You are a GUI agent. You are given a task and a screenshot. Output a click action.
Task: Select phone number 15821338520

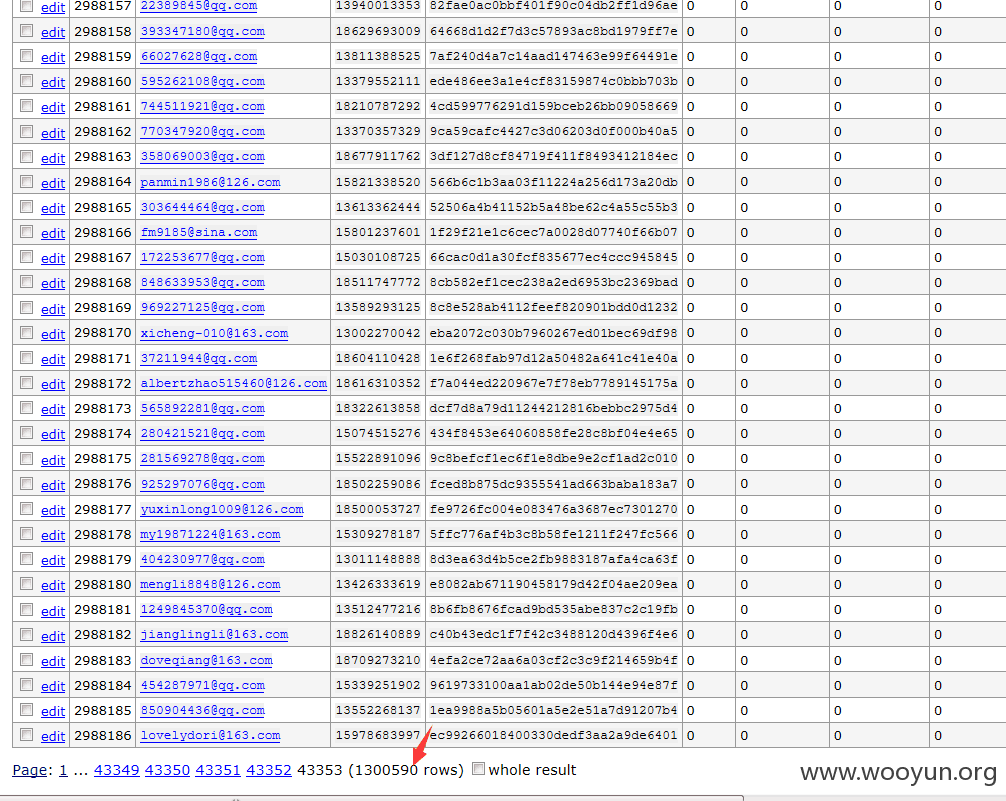(x=378, y=182)
